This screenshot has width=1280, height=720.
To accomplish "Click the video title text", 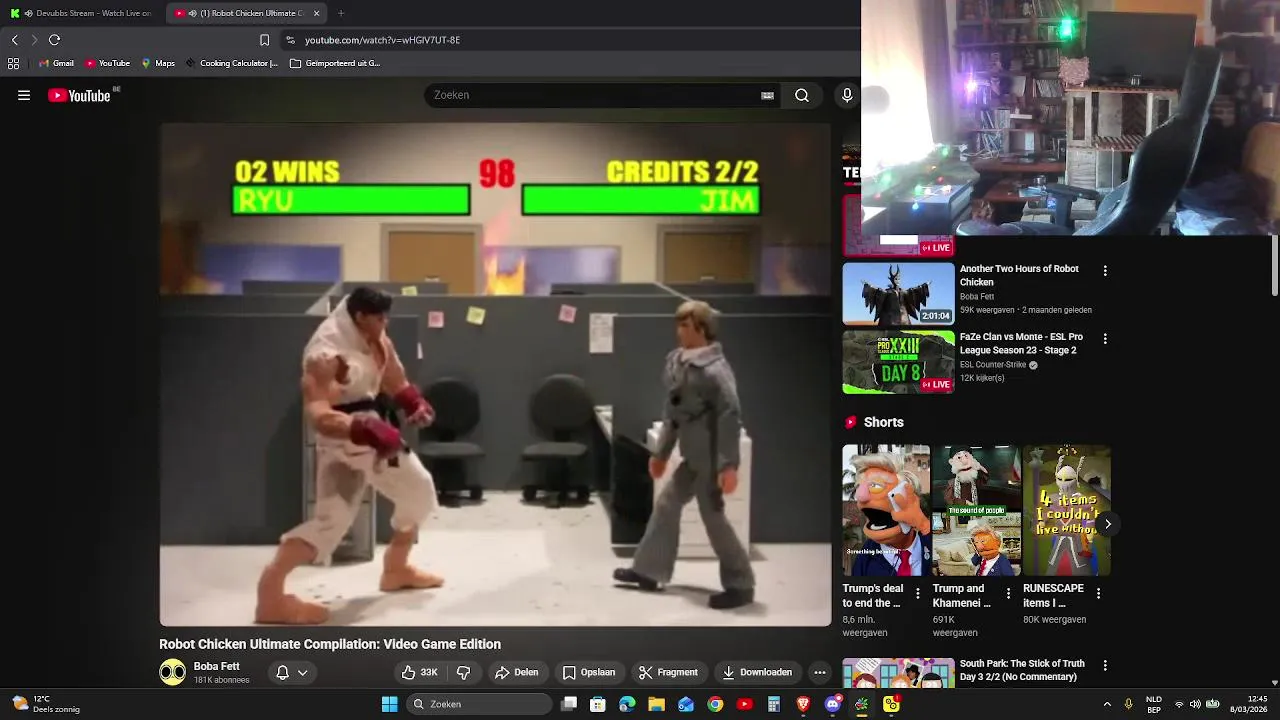I will 330,644.
